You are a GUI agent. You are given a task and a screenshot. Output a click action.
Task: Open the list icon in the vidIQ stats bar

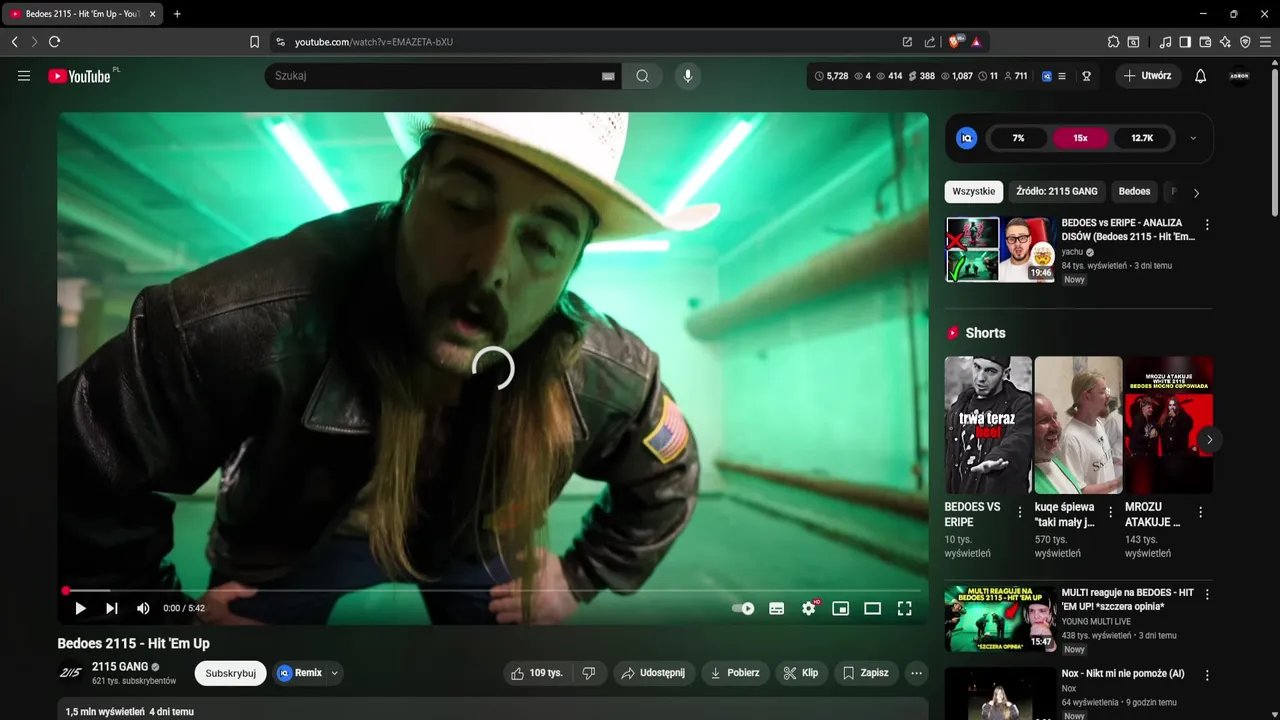(x=1062, y=76)
